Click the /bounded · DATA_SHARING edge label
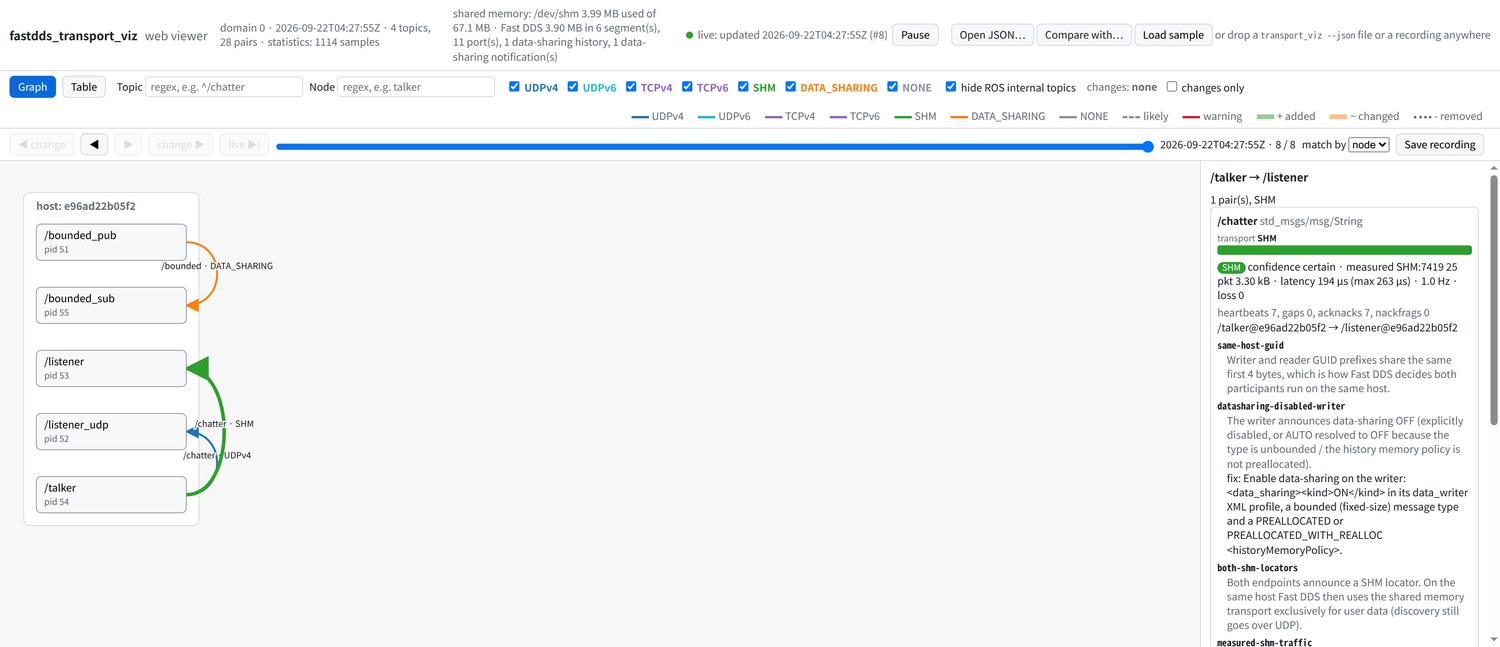1500x647 pixels. [217, 266]
